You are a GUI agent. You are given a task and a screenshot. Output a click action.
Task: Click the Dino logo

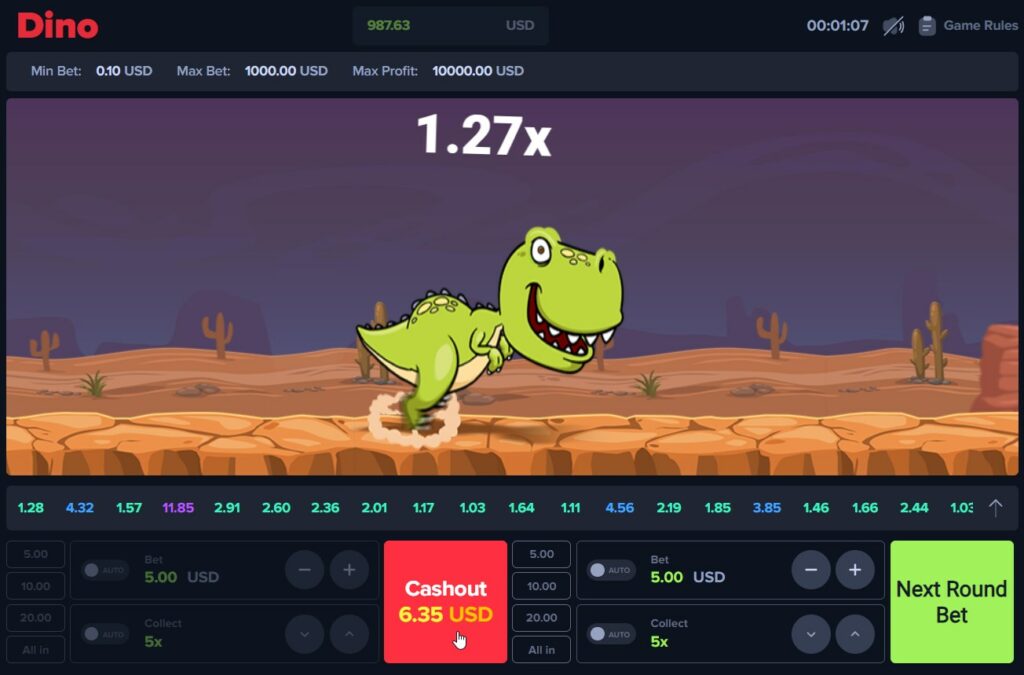tap(58, 25)
